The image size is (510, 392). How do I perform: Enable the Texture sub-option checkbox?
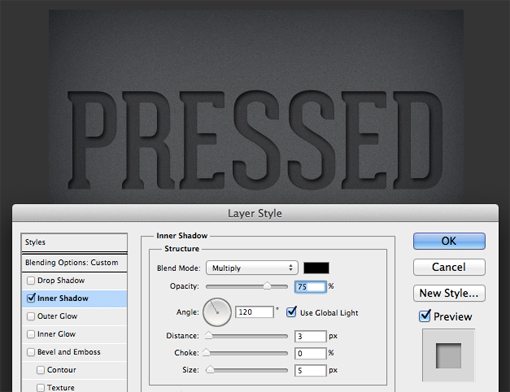coord(41,388)
